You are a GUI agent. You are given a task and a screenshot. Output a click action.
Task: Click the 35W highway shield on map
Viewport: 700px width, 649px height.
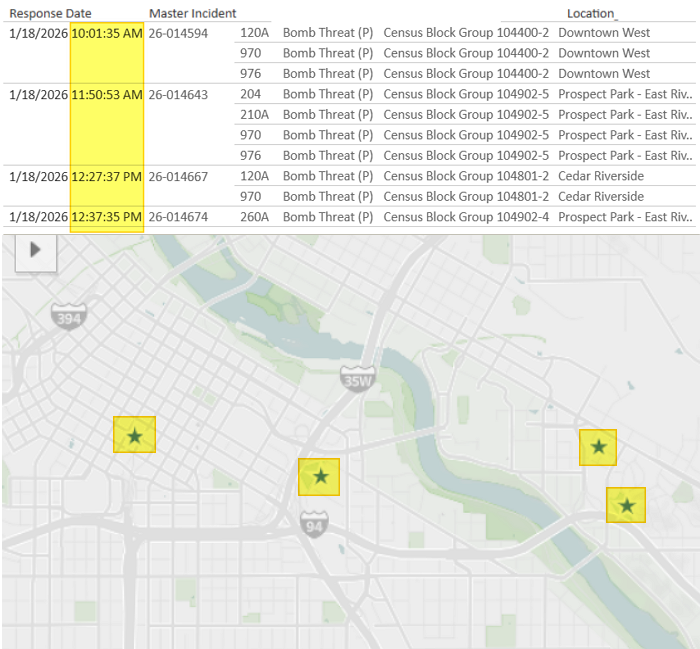pos(358,379)
